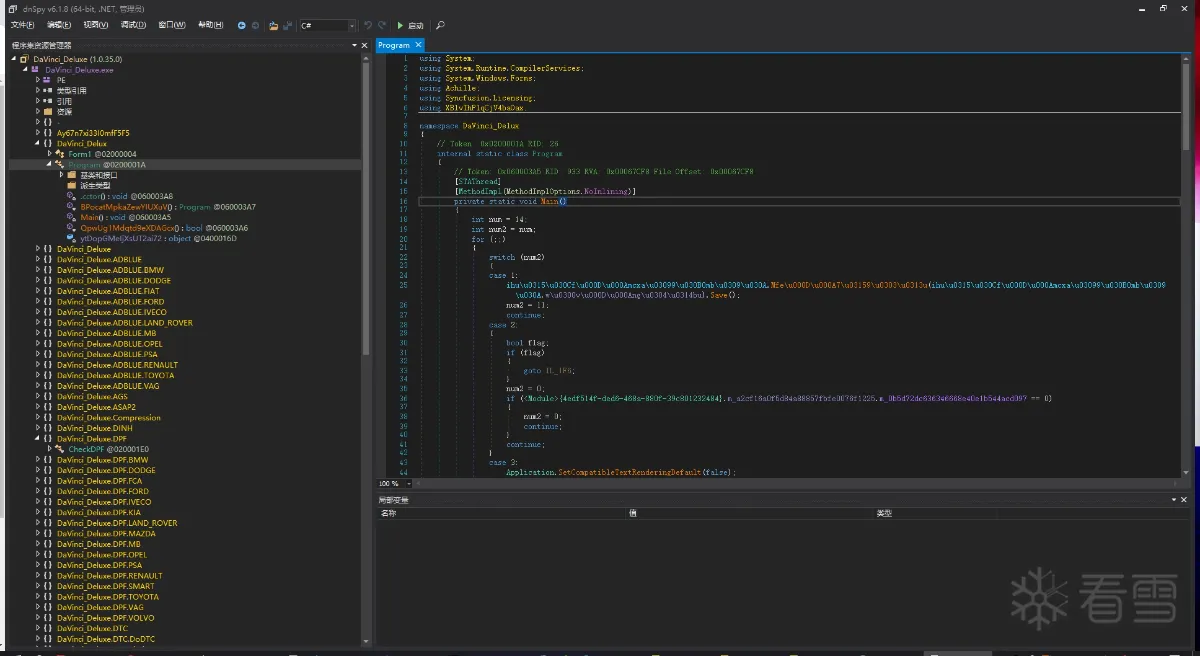Viewport: 1200px width, 656px height.
Task: Expand the PE tree node
Action: tap(38, 80)
